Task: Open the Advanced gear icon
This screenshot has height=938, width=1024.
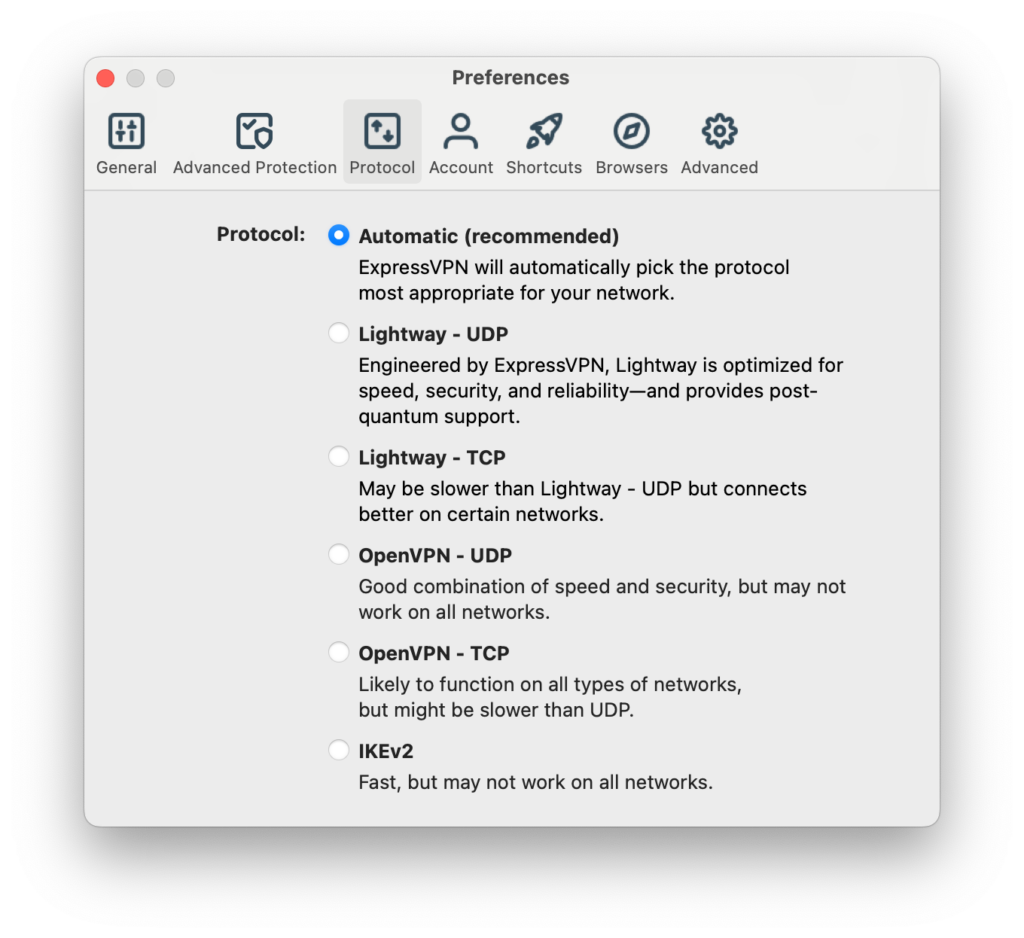Action: 719,131
